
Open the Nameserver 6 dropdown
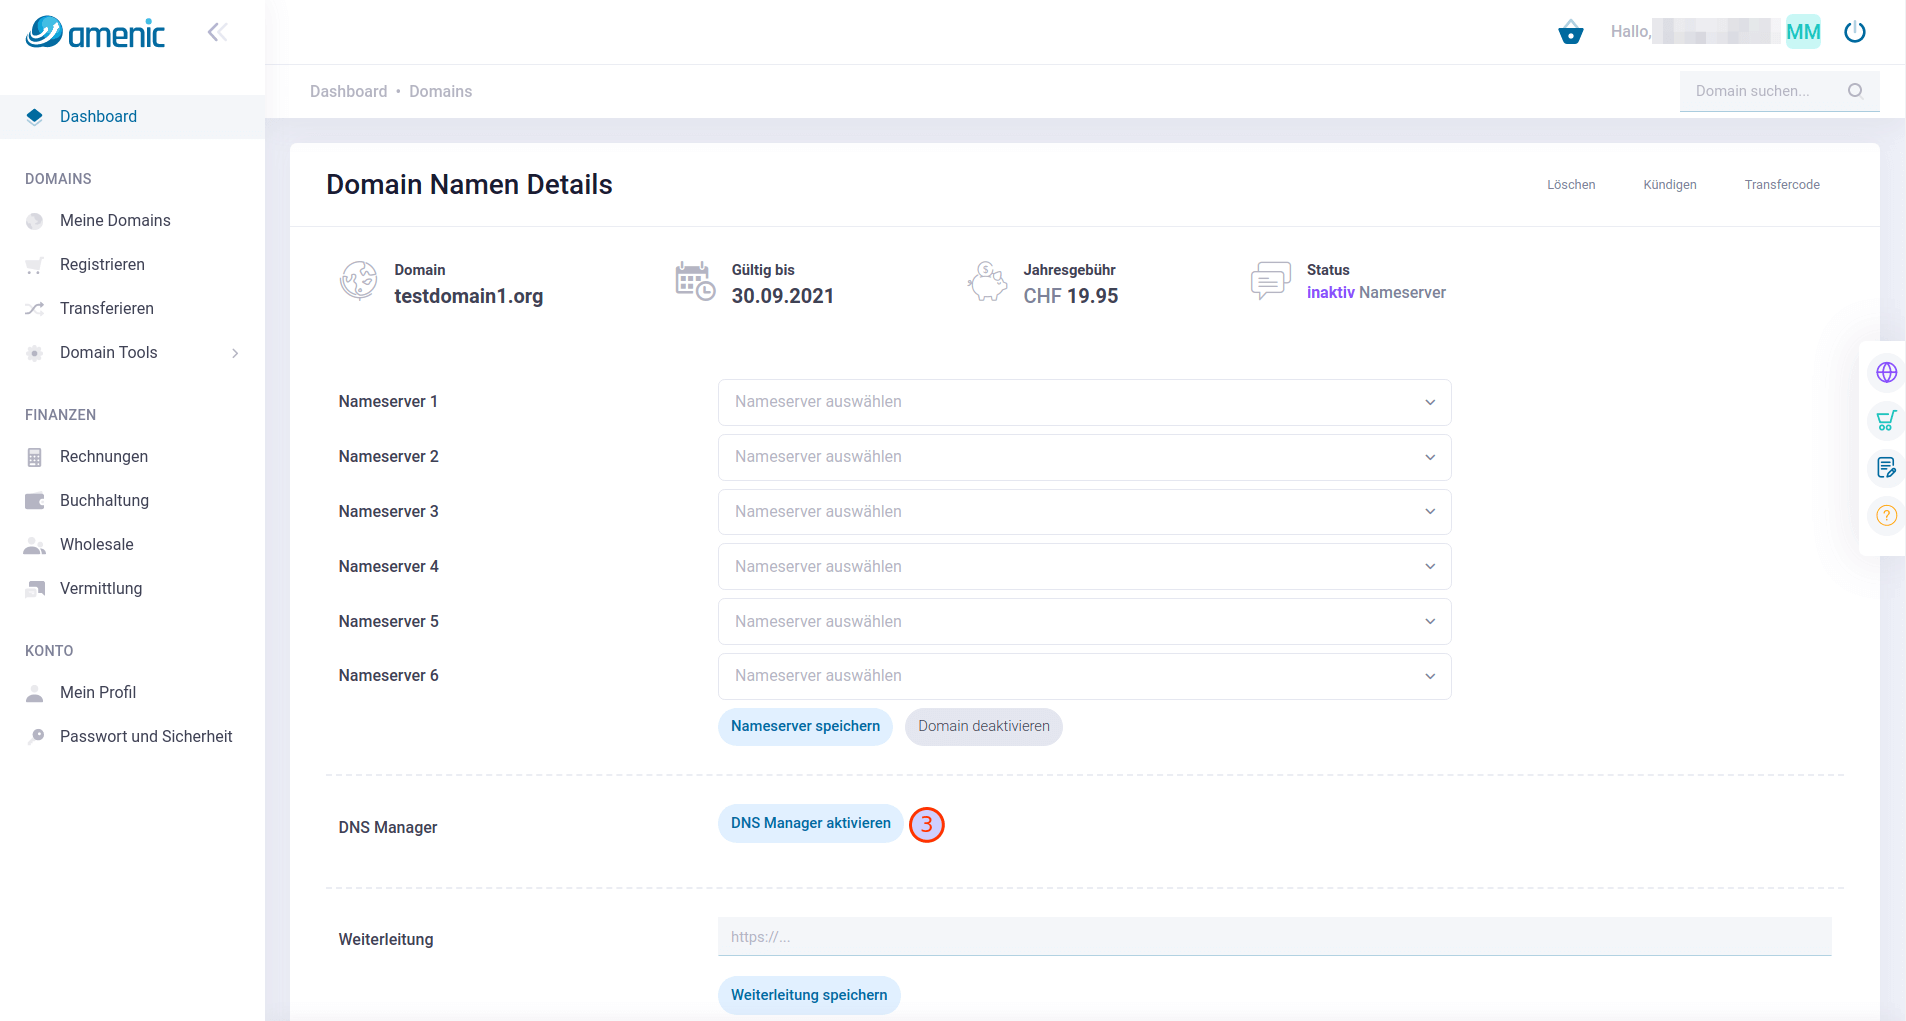[1084, 676]
